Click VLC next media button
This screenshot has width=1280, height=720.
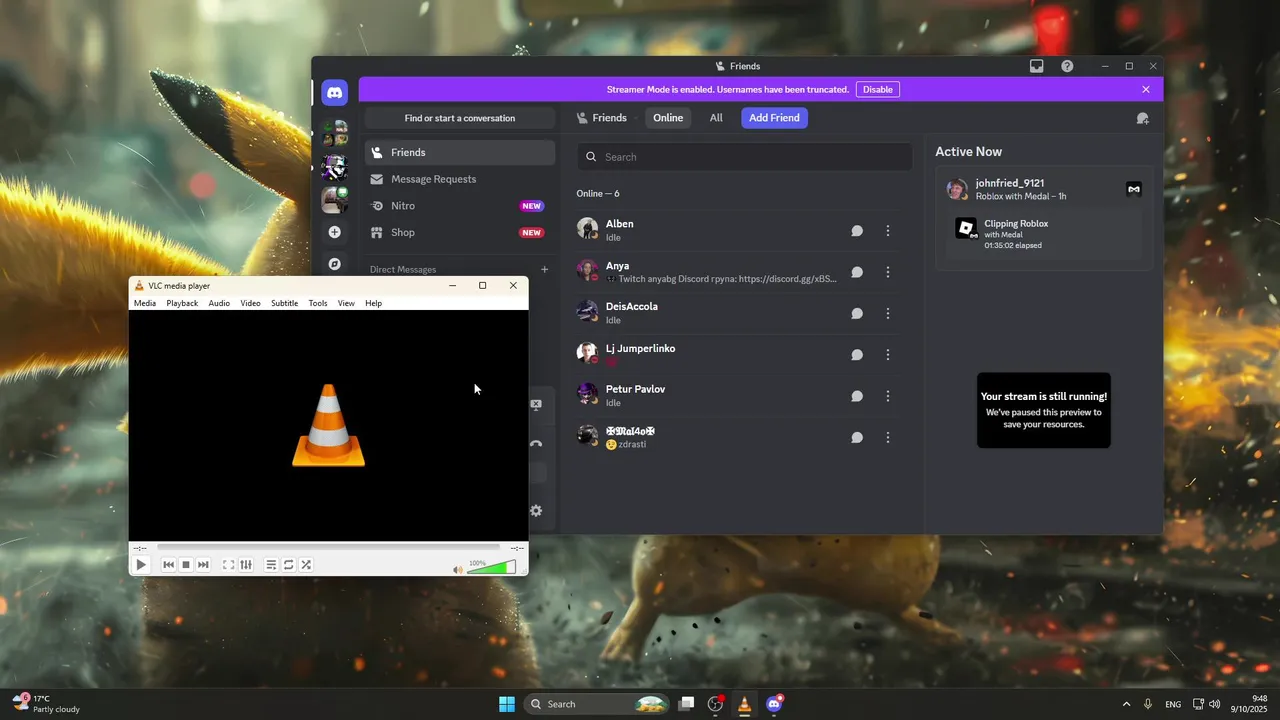pos(203,565)
